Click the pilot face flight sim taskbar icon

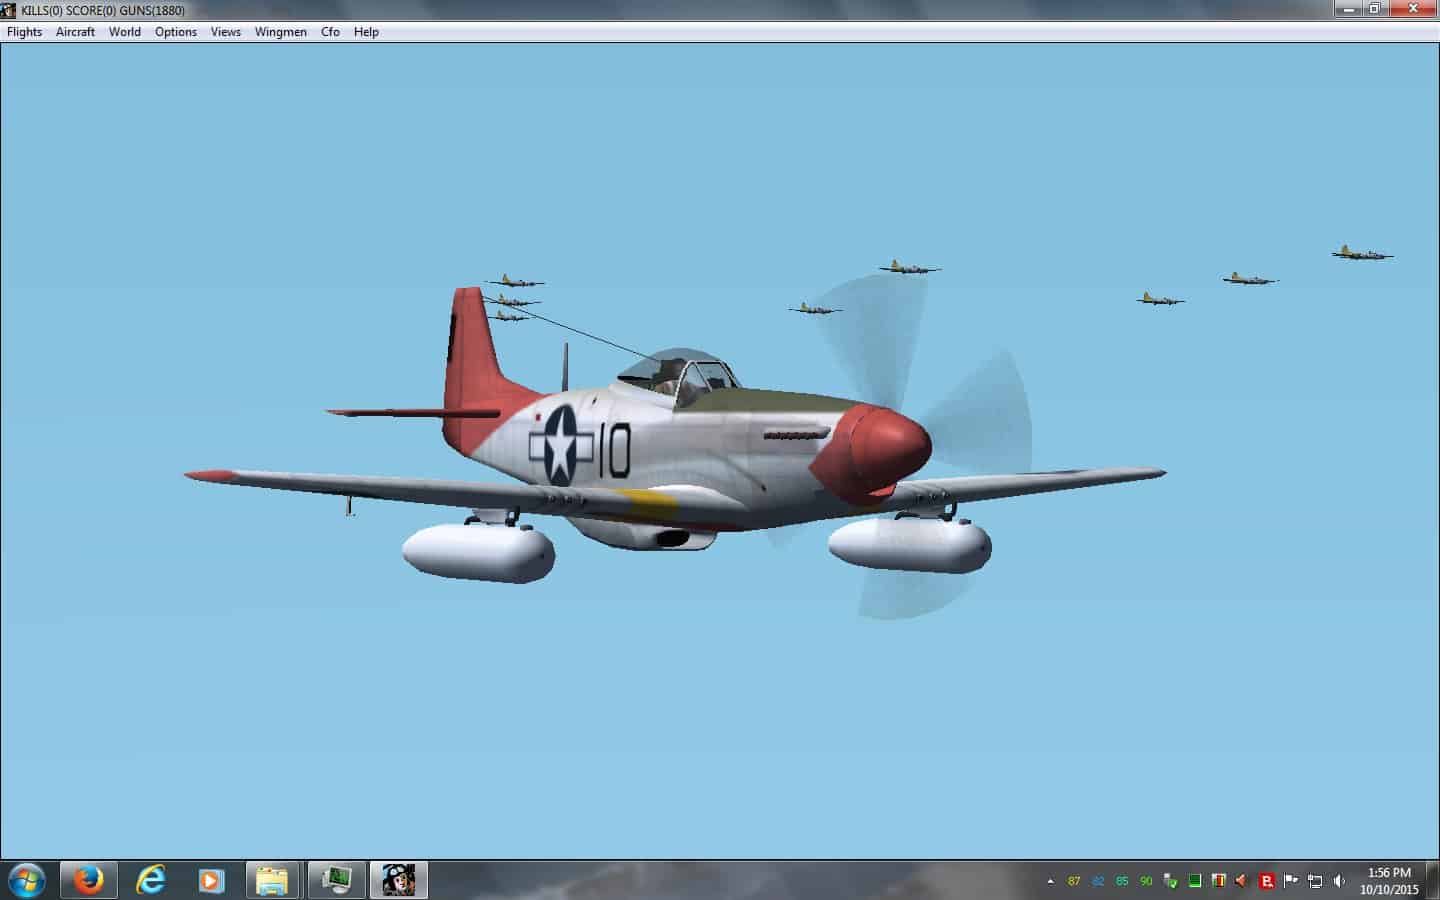click(x=399, y=880)
